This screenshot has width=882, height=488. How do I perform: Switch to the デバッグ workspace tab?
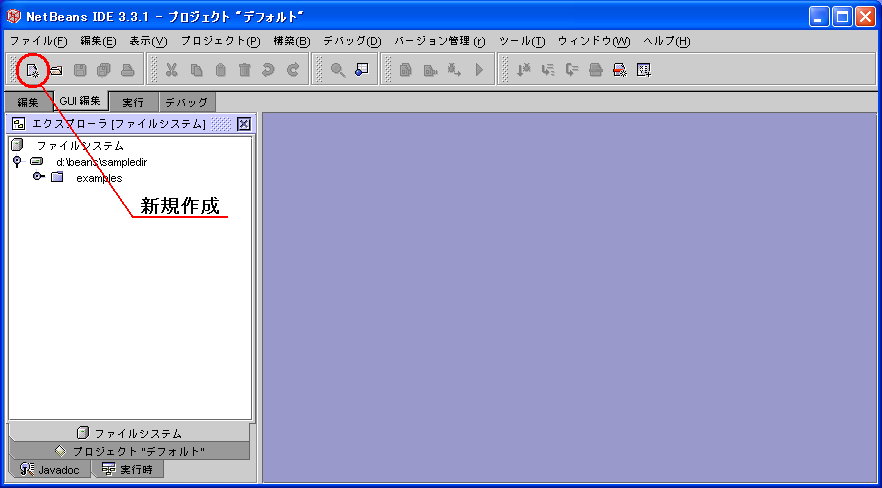pyautogui.click(x=187, y=103)
